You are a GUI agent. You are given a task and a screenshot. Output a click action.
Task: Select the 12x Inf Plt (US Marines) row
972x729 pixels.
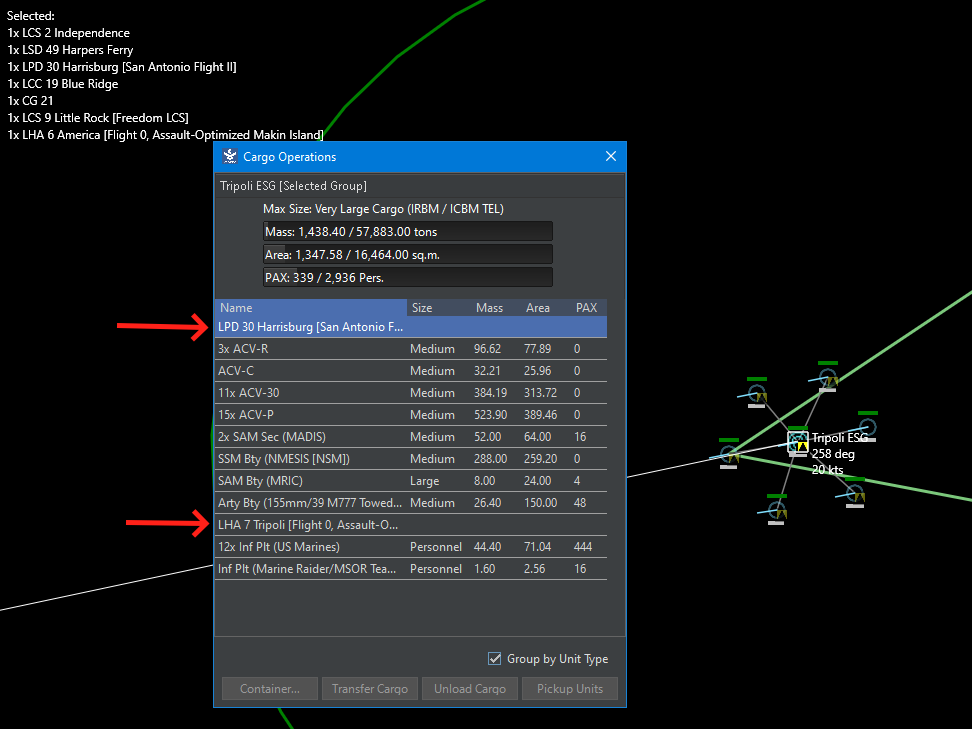[x=411, y=547]
